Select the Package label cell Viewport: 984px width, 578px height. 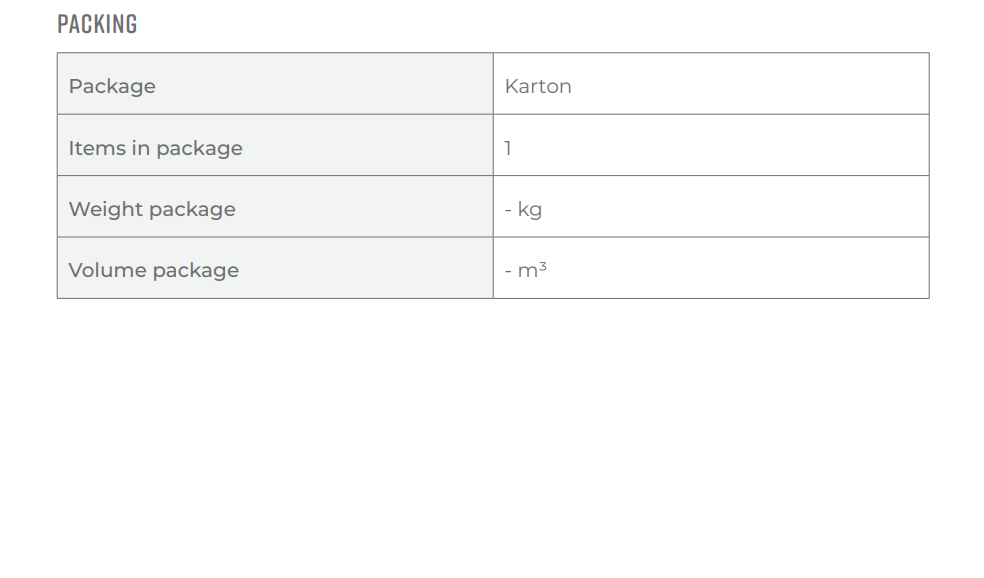275,83
